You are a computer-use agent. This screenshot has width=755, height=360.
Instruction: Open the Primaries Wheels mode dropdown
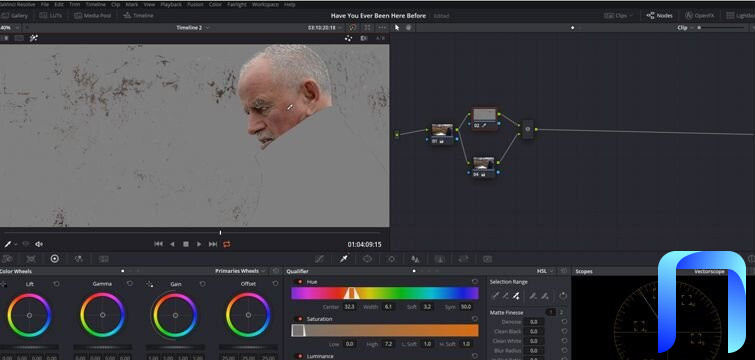240,271
